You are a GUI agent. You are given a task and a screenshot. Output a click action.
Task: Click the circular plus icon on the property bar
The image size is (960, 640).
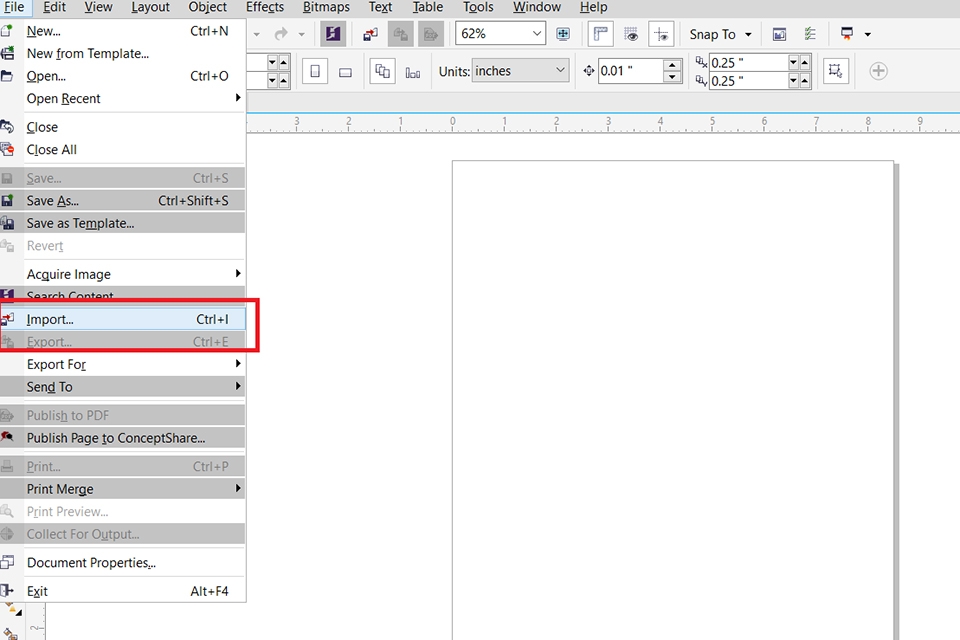(x=878, y=70)
